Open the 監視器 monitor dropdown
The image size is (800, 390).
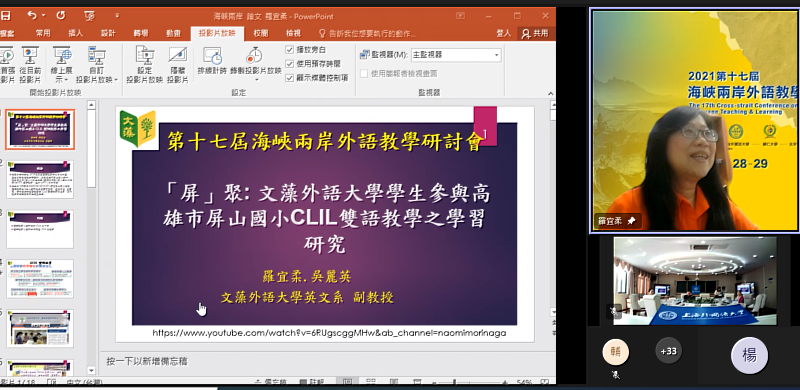[x=456, y=55]
